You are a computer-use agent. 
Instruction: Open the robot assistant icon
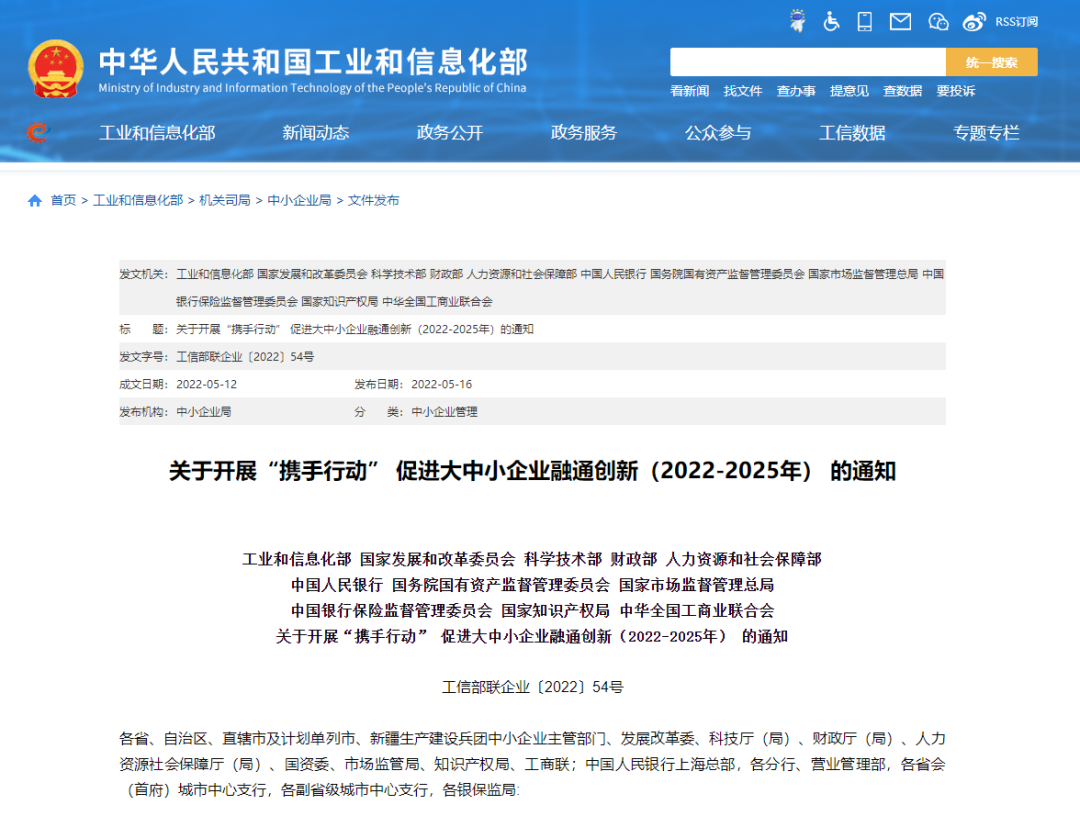pos(798,21)
